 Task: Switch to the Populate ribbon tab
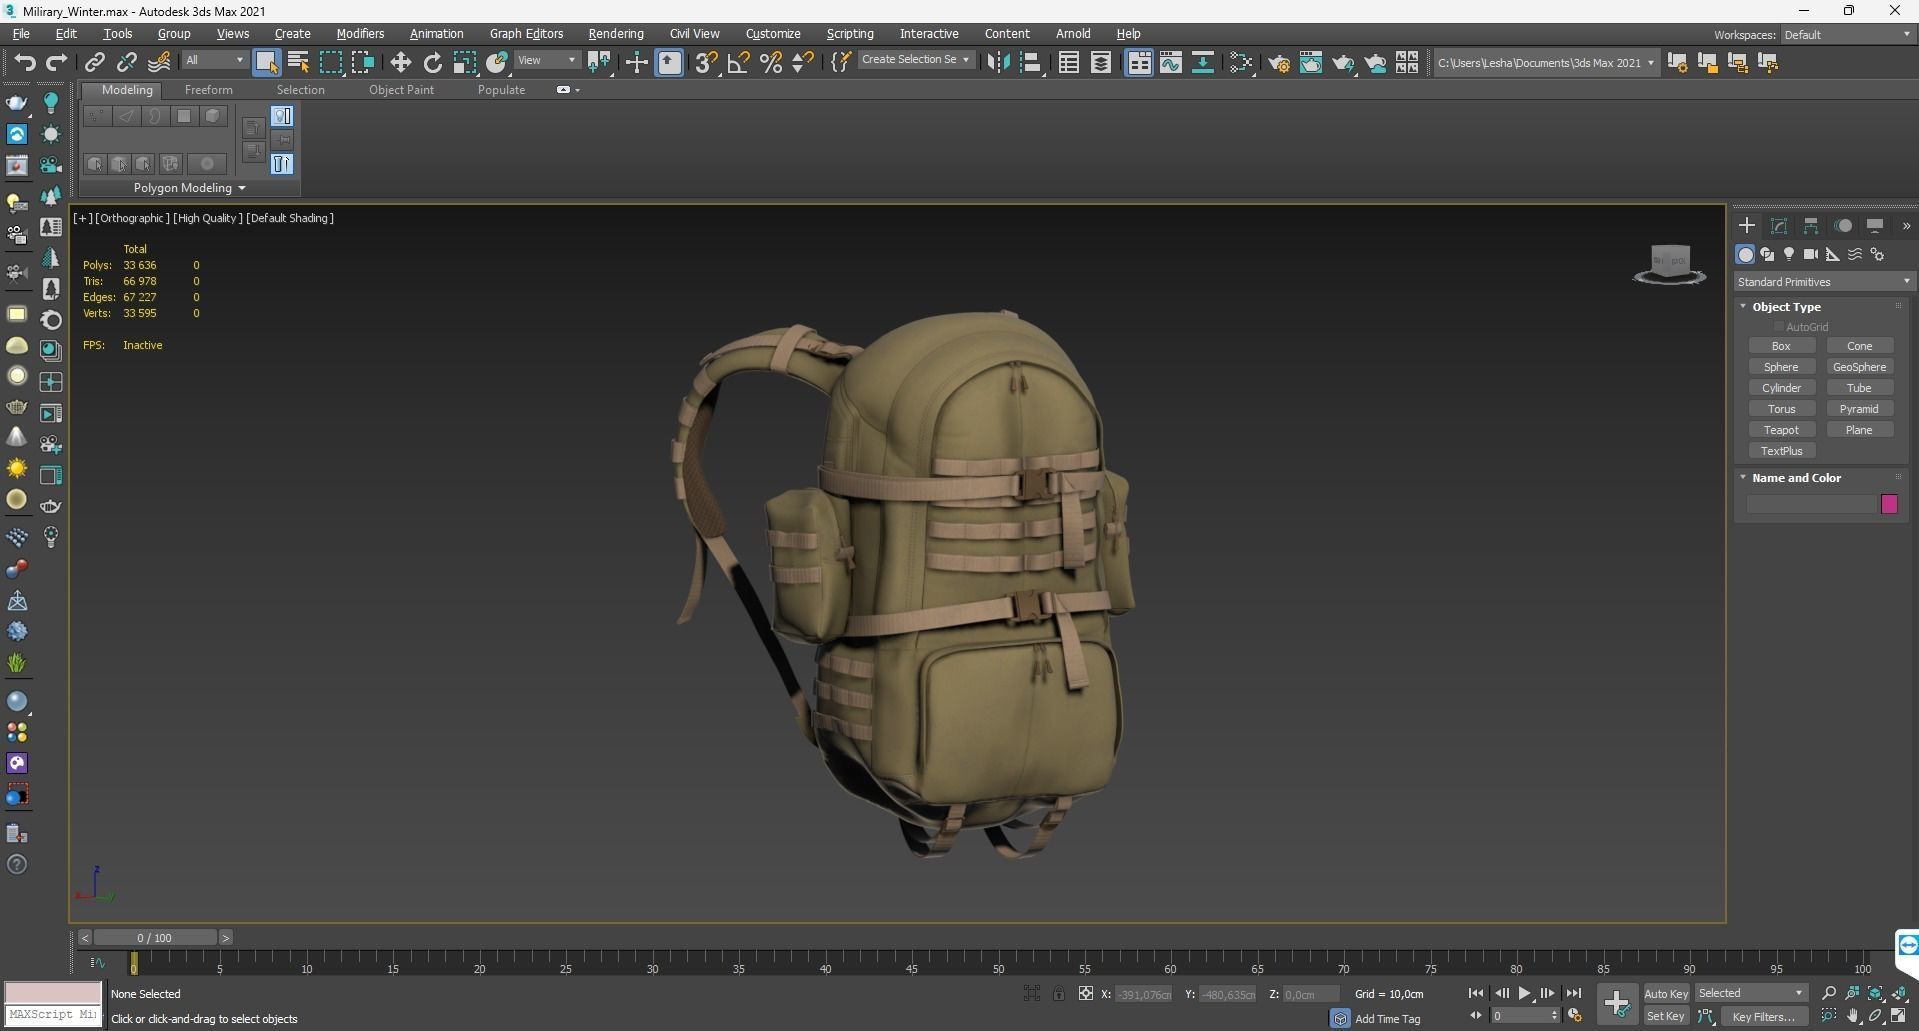[501, 90]
